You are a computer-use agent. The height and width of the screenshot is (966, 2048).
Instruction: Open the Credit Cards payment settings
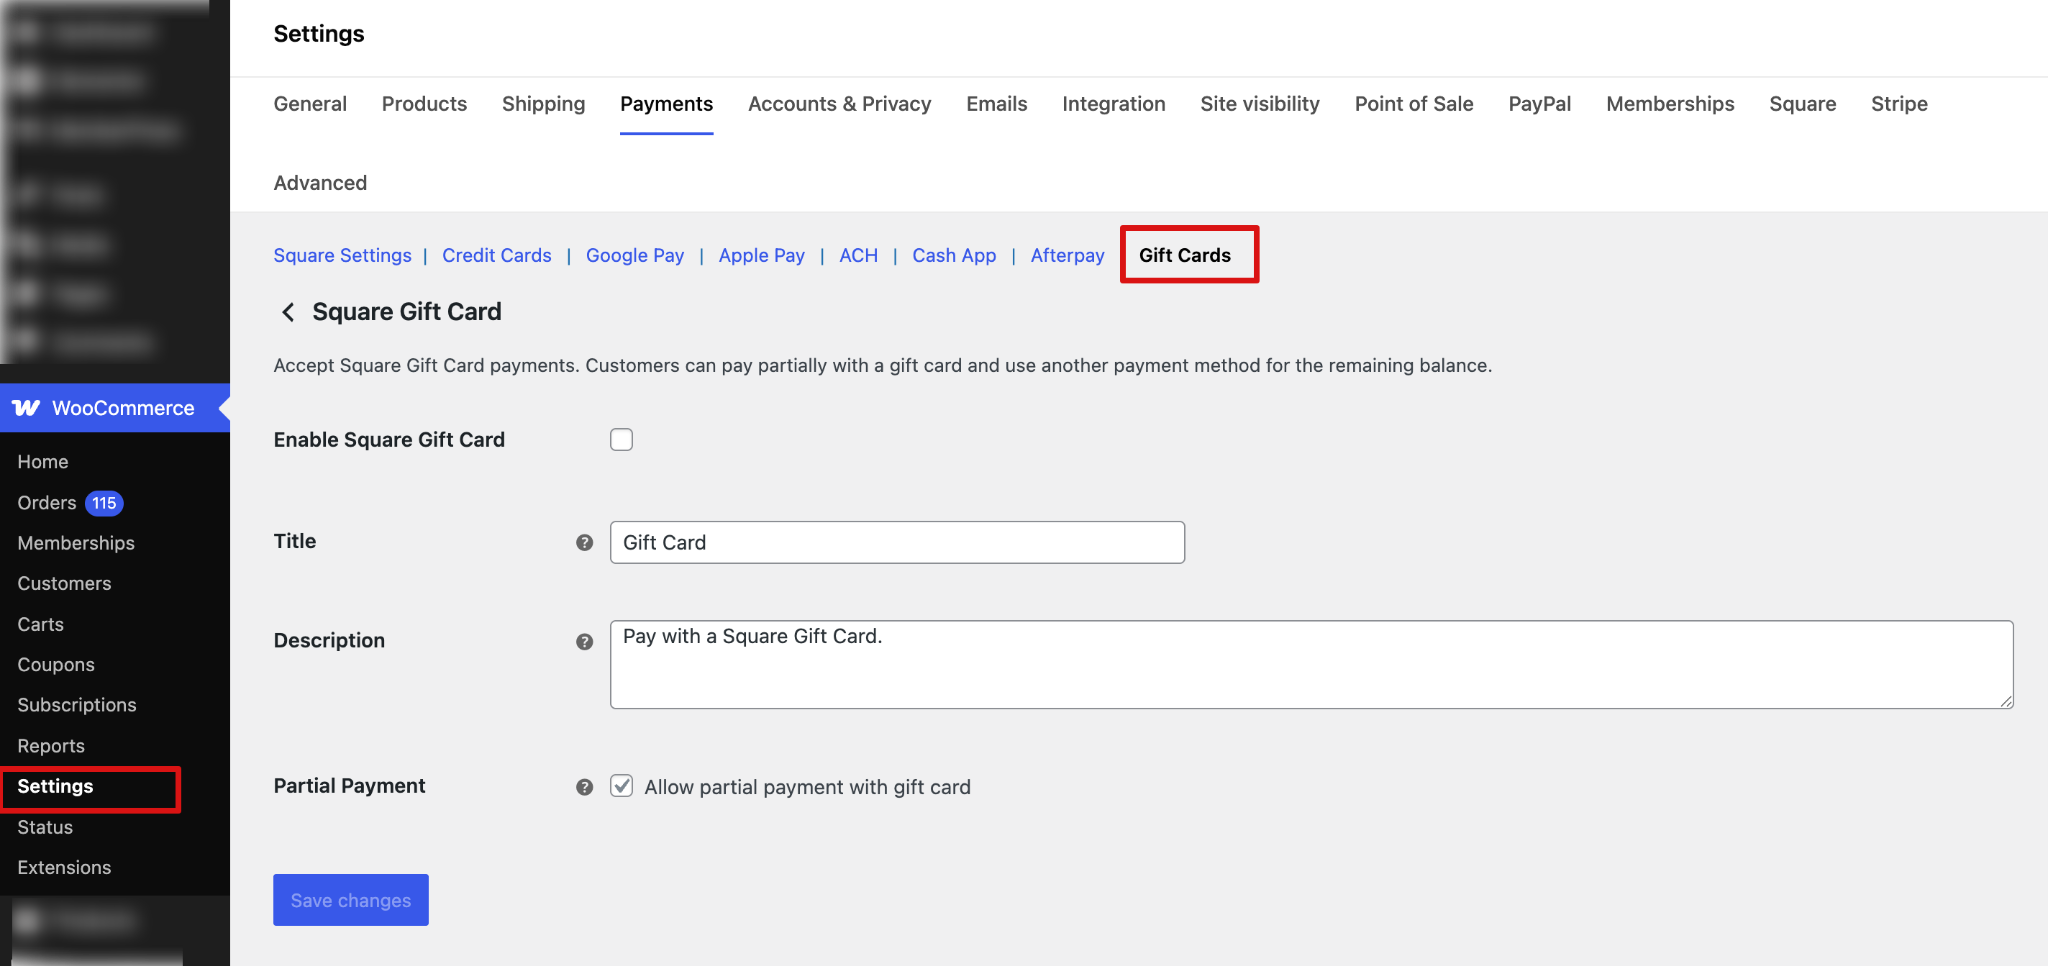(x=497, y=255)
